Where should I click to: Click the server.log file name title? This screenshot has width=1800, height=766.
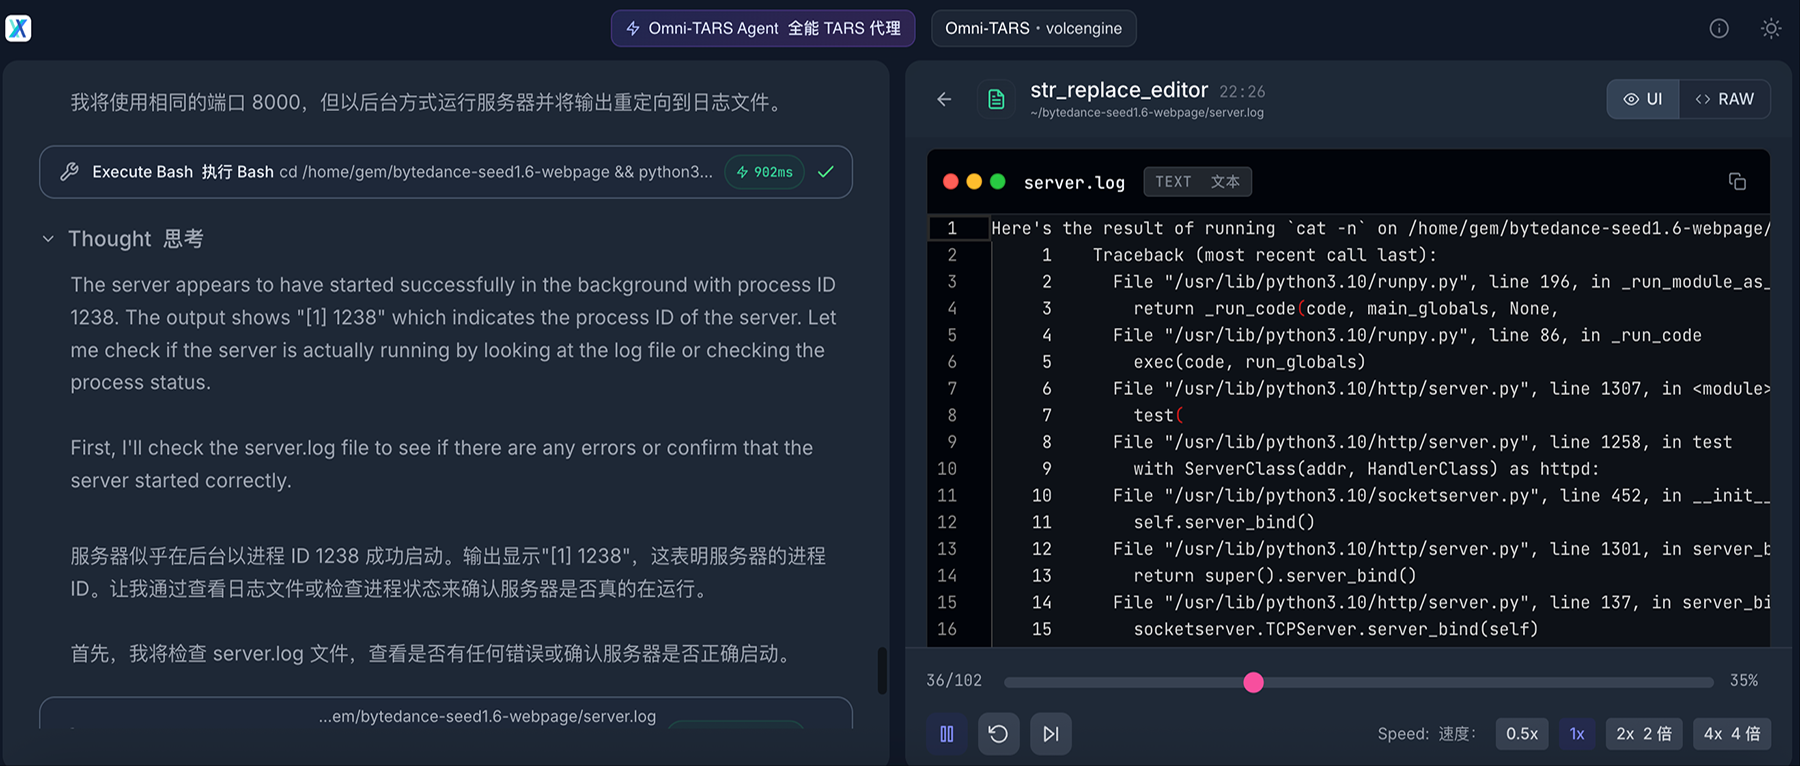(x=1074, y=182)
